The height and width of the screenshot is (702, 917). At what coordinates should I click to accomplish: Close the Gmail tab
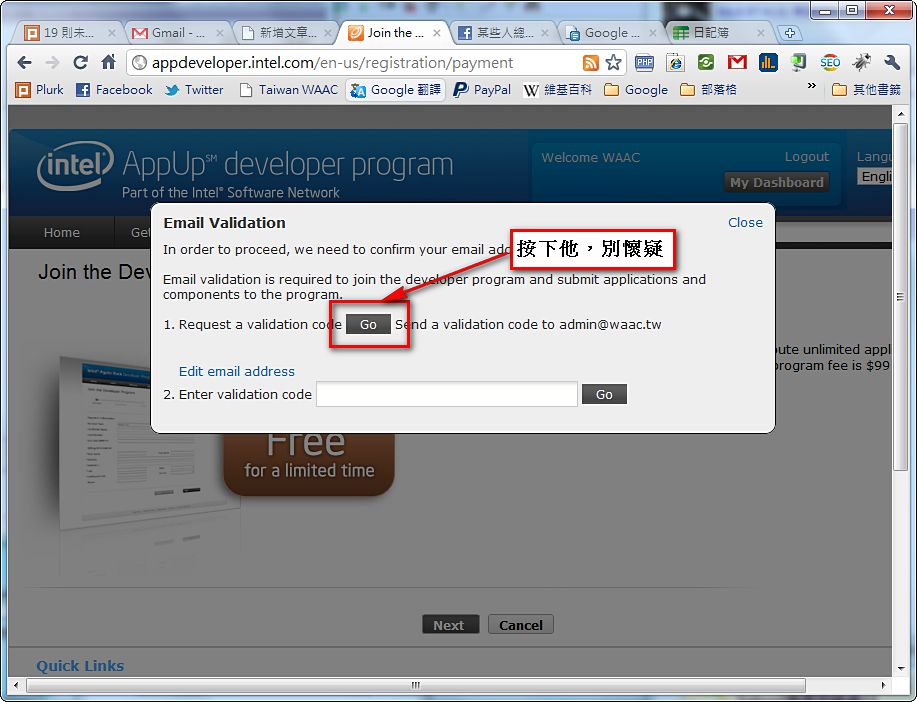coord(220,33)
